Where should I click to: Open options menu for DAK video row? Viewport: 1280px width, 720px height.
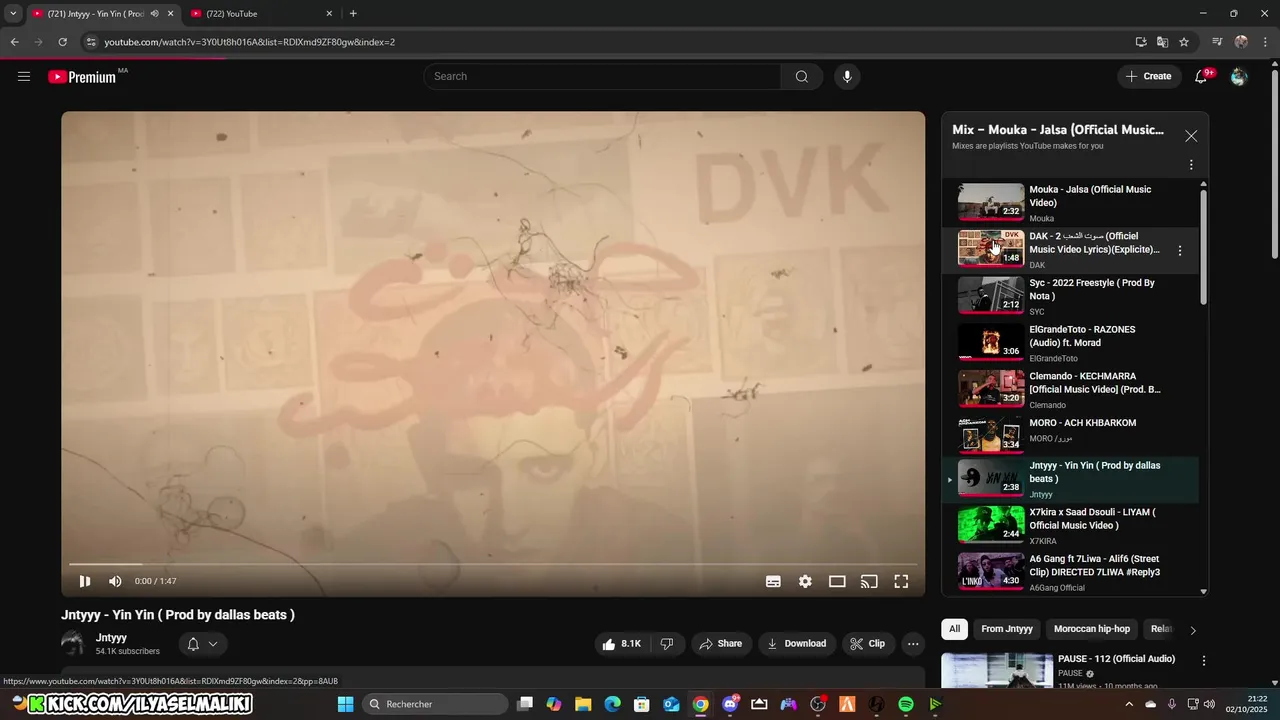1180,251
